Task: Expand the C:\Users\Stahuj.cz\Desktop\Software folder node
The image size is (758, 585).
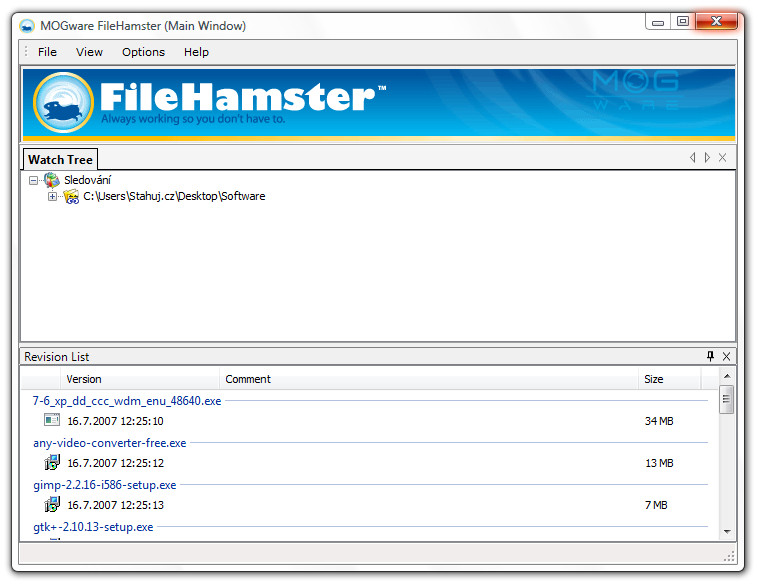Action: tap(52, 196)
